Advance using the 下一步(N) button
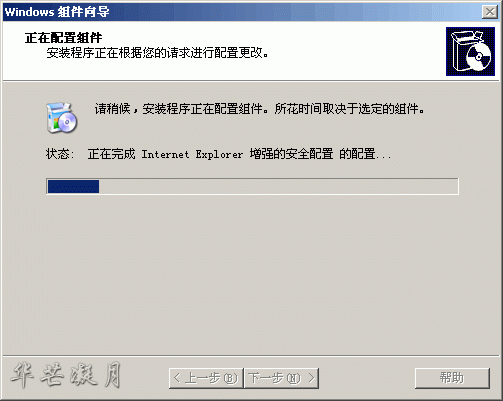 [x=281, y=378]
